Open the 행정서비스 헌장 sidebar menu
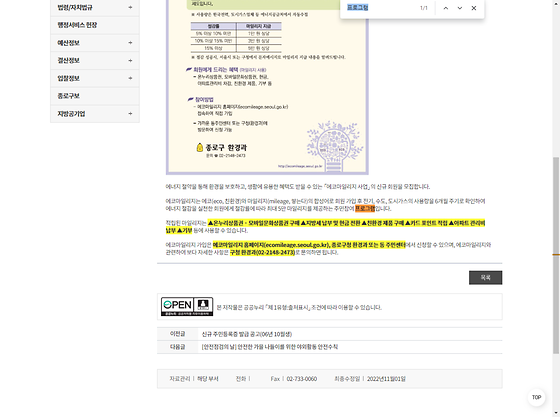 coord(95,25)
